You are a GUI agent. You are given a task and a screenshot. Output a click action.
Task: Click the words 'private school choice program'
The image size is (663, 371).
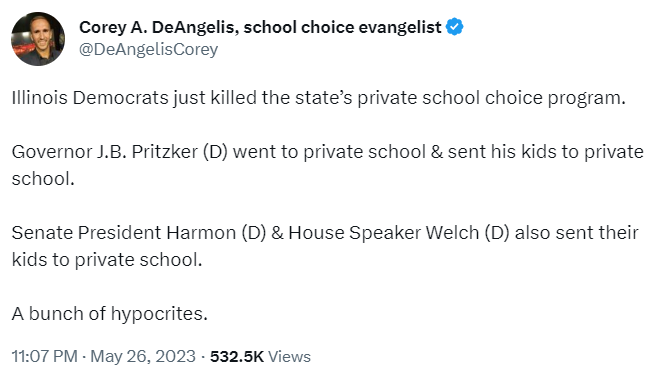[x=490, y=98]
